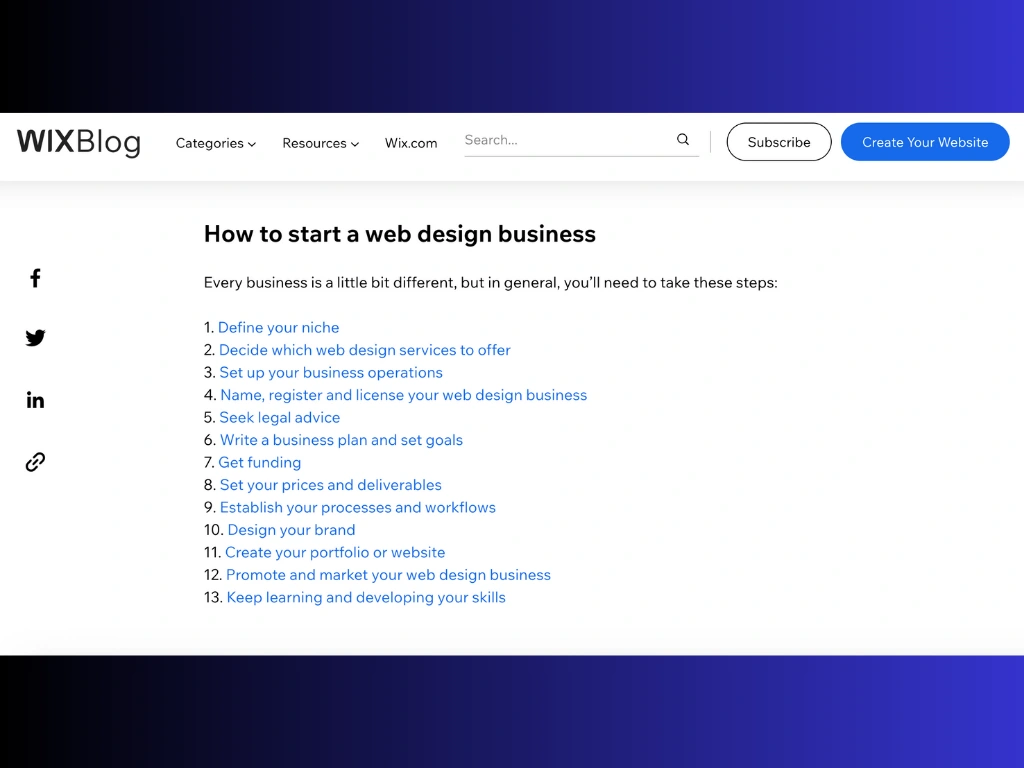The height and width of the screenshot is (768, 1024).
Task: Click the Create Your Website button
Action: click(x=925, y=142)
